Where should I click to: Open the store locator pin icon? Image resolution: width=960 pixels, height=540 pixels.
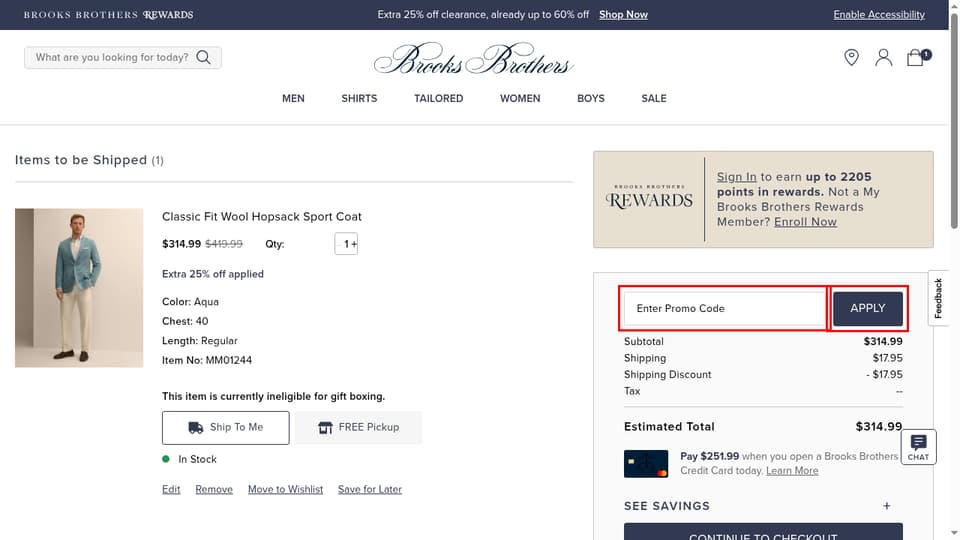point(851,58)
